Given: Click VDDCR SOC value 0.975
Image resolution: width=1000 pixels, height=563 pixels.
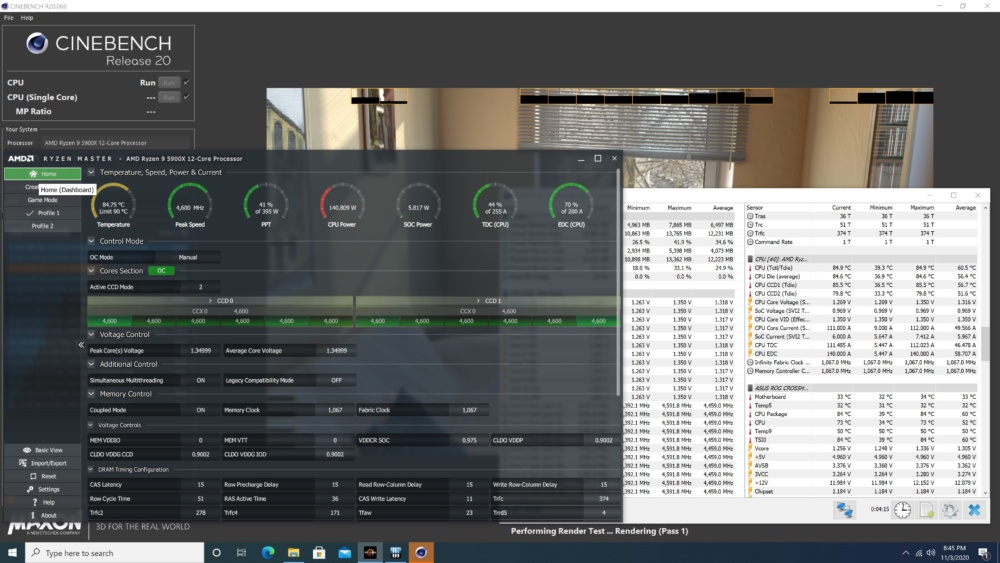Looking at the screenshot, I should (x=469, y=440).
